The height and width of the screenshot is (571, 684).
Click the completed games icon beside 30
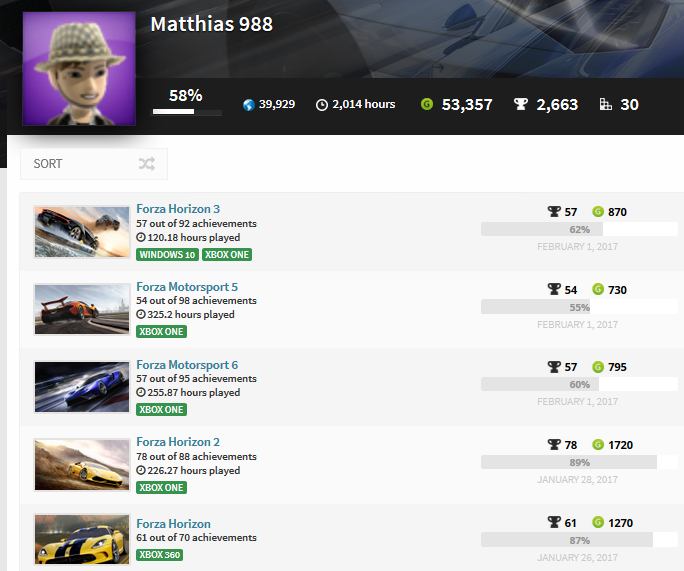(605, 104)
